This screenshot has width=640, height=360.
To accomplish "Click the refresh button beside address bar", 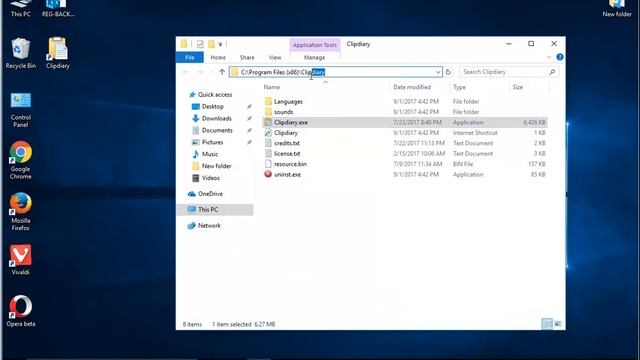I will coord(448,72).
